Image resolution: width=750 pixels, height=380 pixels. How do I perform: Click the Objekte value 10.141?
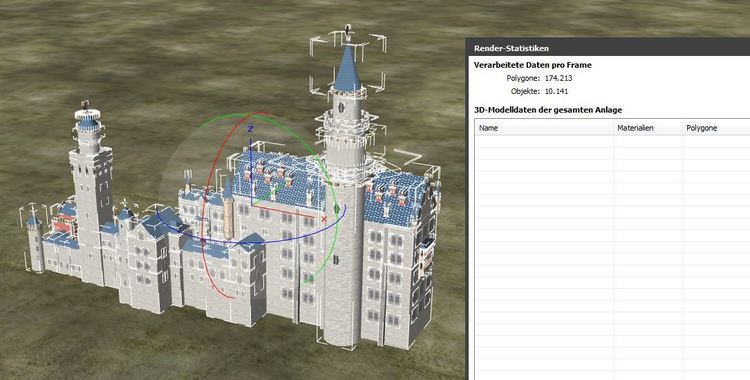pos(557,91)
